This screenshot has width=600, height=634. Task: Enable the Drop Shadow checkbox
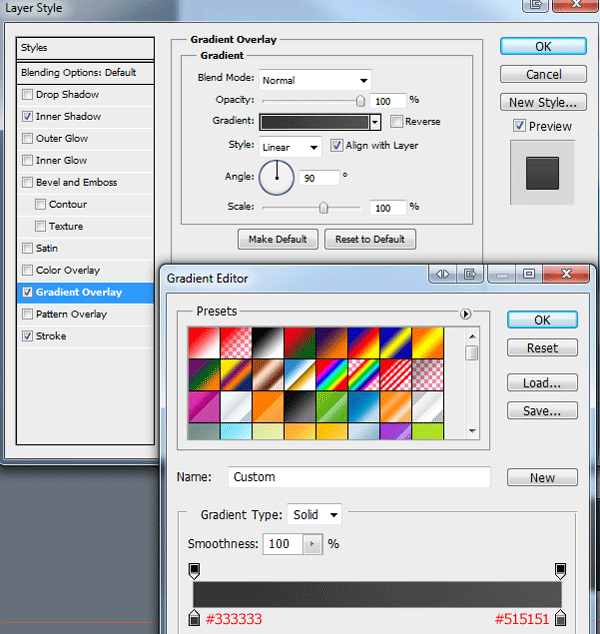(x=27, y=95)
